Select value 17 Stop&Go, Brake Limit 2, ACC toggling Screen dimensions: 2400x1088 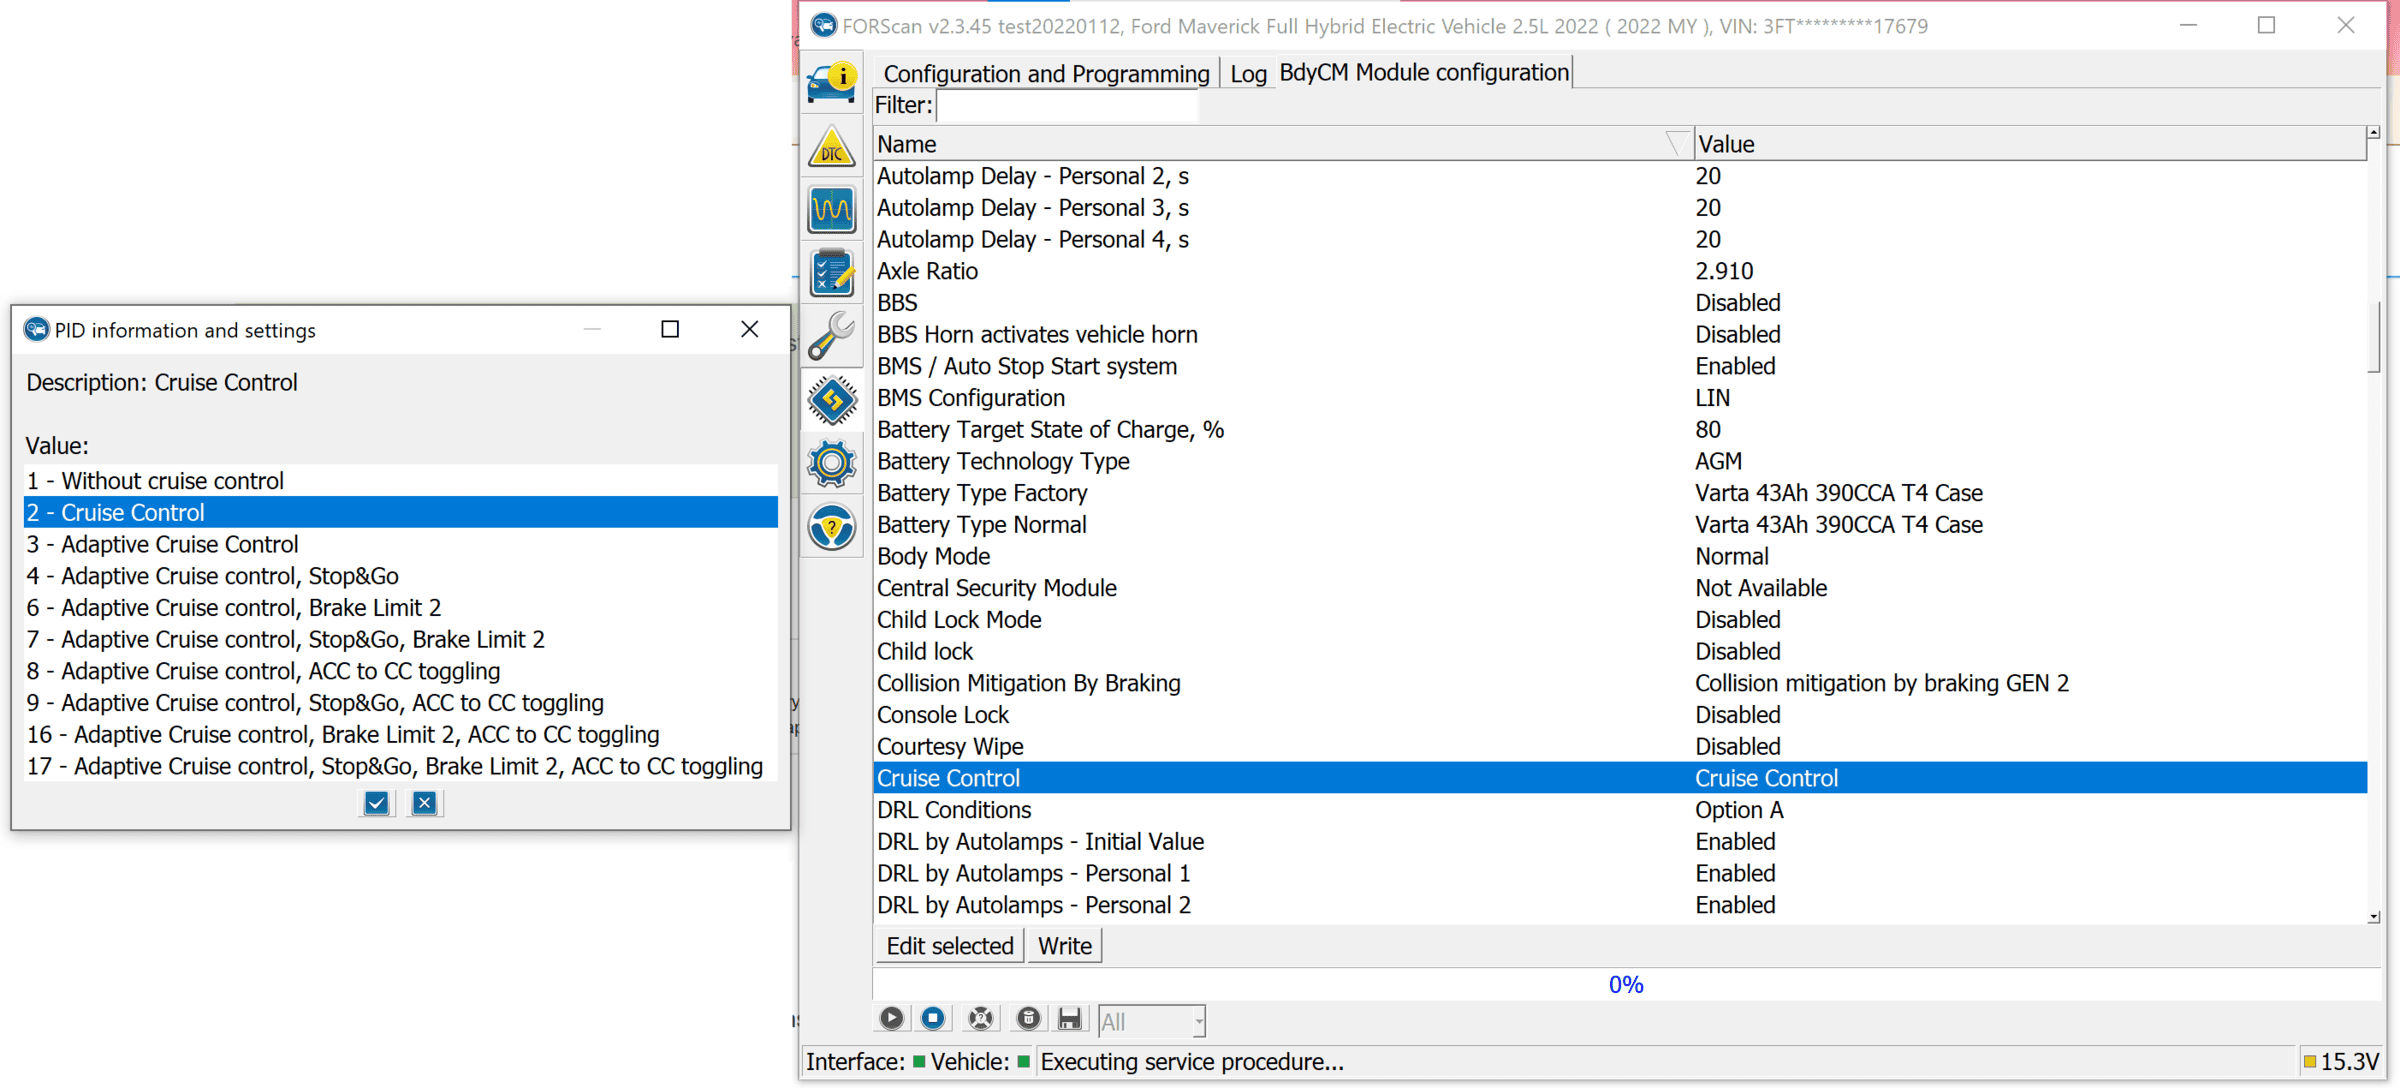tap(401, 766)
